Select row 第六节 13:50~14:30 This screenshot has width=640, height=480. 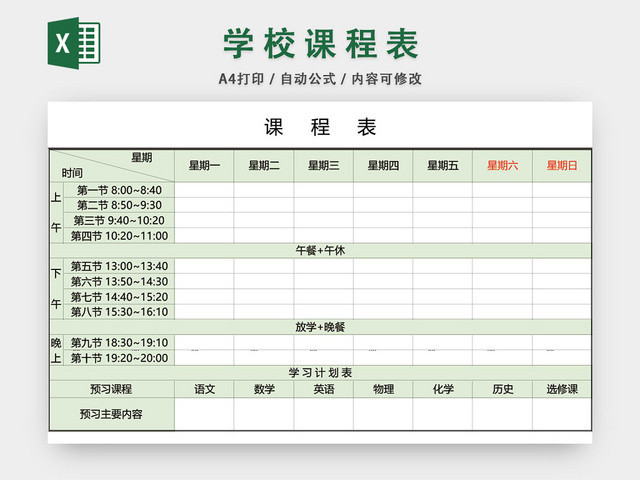119,282
